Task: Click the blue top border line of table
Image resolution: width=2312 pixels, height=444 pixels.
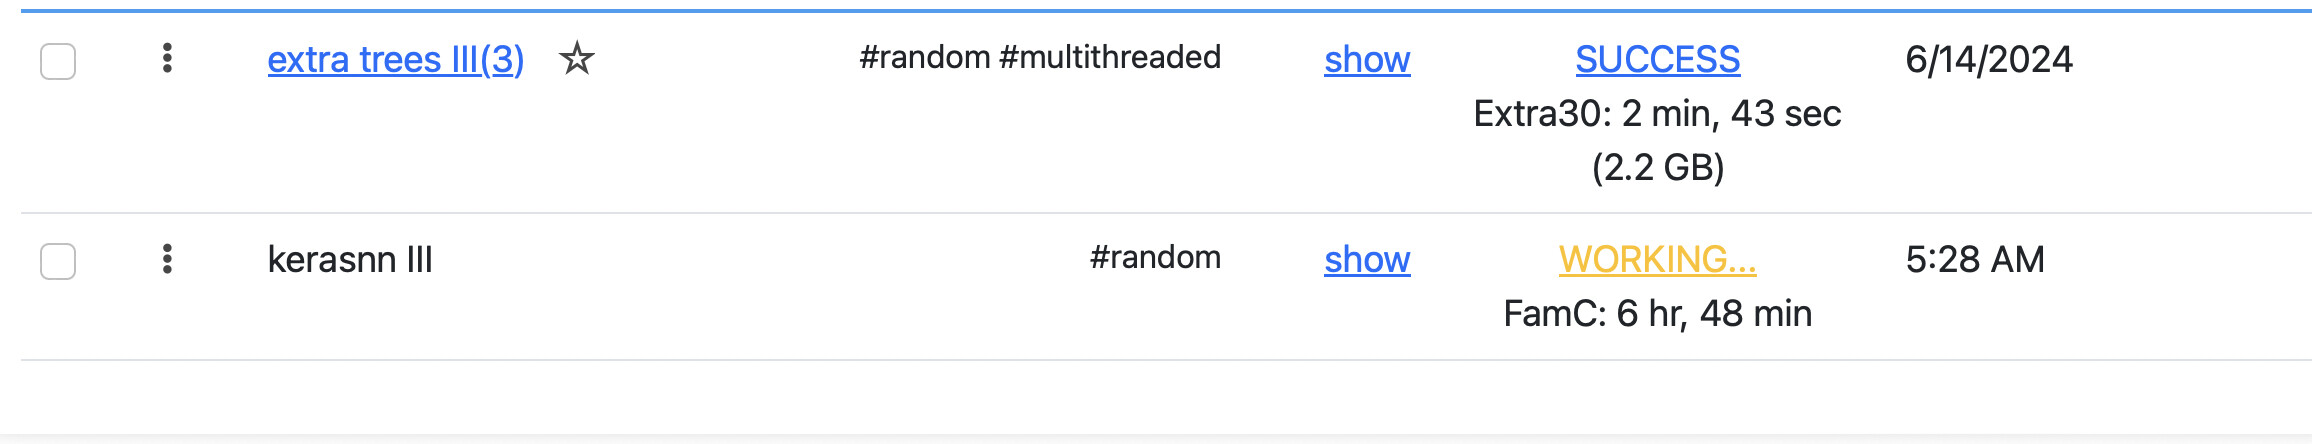Action: pyautogui.click(x=1166, y=11)
